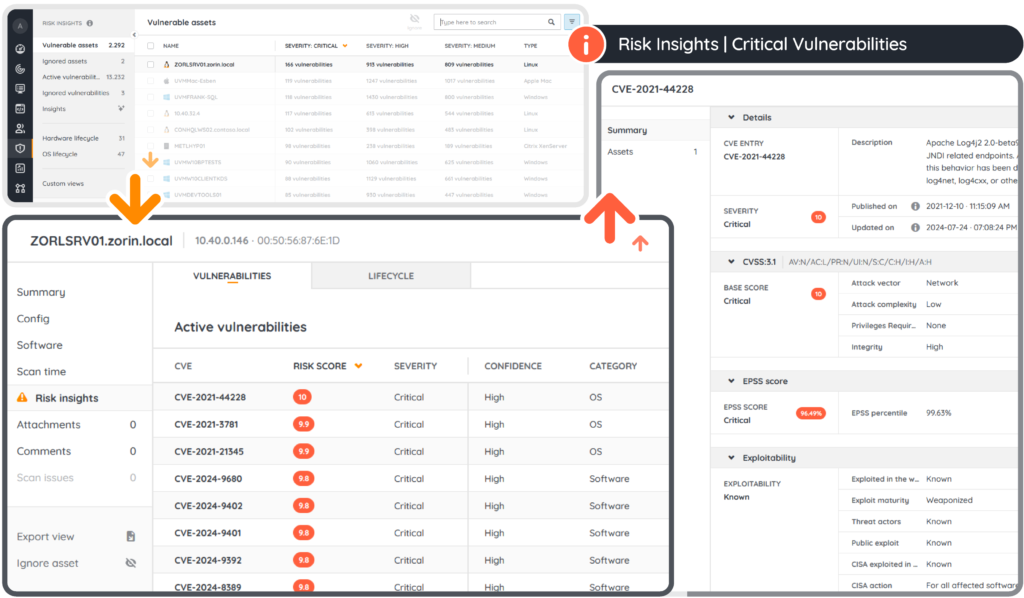
Task: Click Export view in the asset sidebar
Action: tap(46, 536)
